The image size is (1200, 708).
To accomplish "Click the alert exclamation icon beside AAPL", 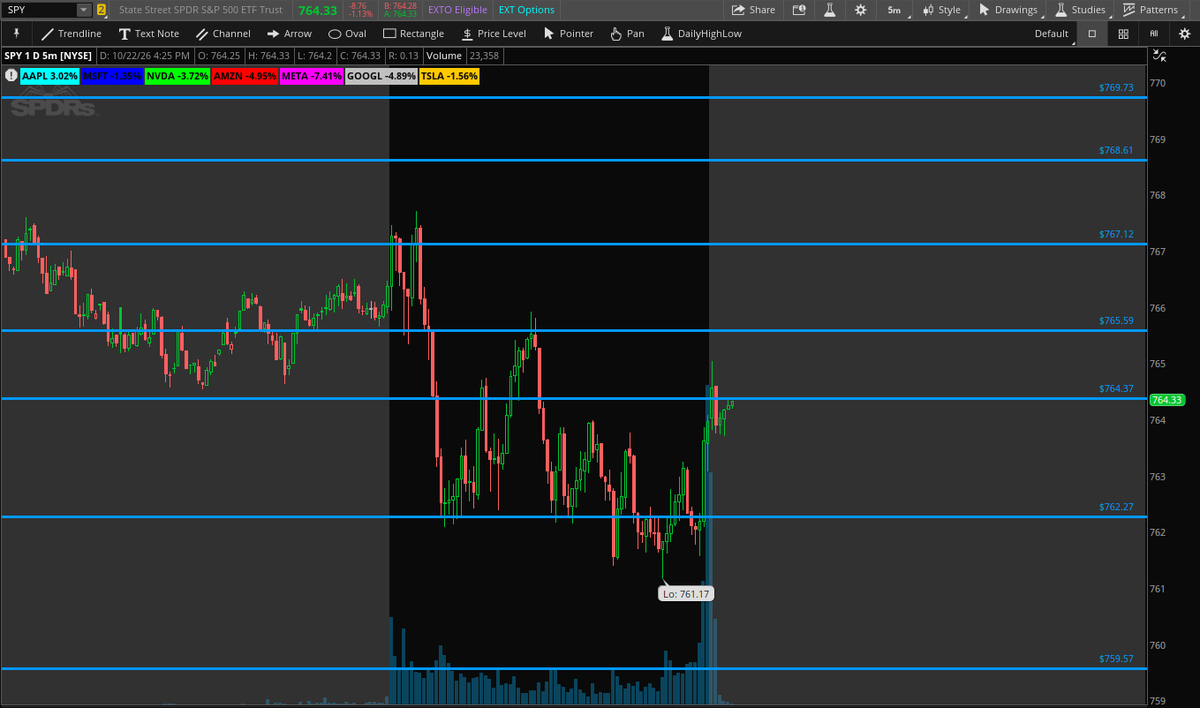I will pyautogui.click(x=10, y=75).
